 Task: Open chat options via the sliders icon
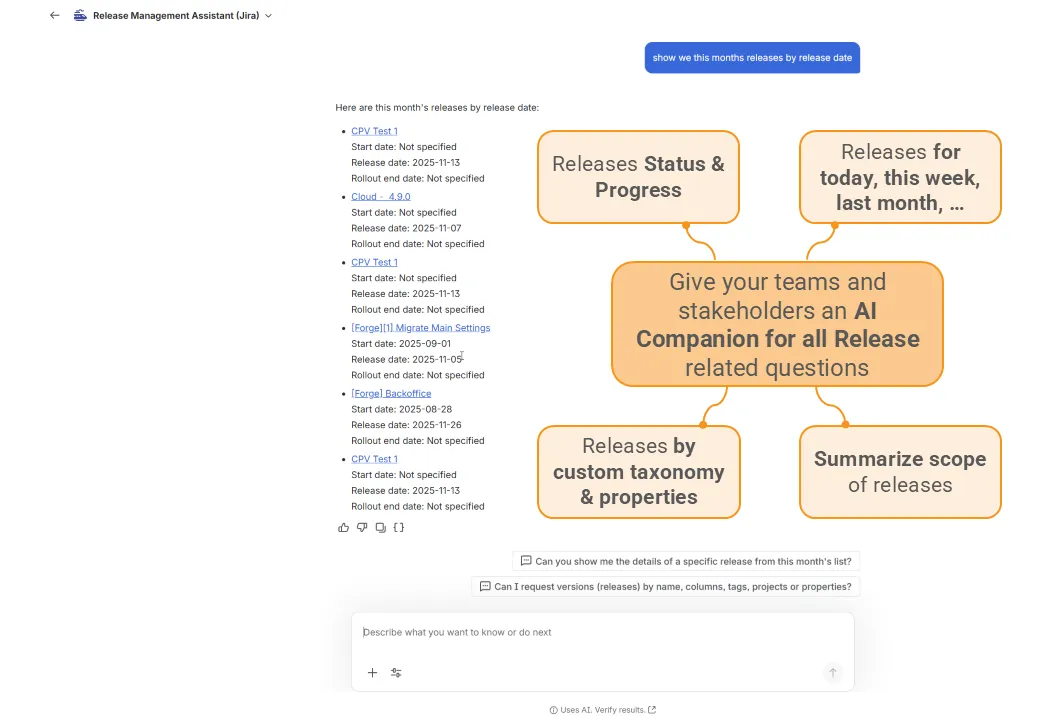[395, 672]
